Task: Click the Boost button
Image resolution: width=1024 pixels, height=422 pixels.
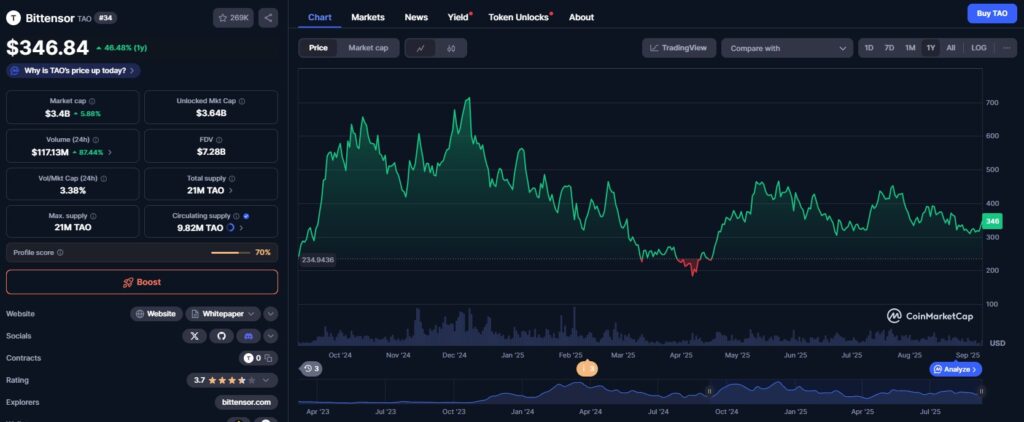Action: pos(142,282)
